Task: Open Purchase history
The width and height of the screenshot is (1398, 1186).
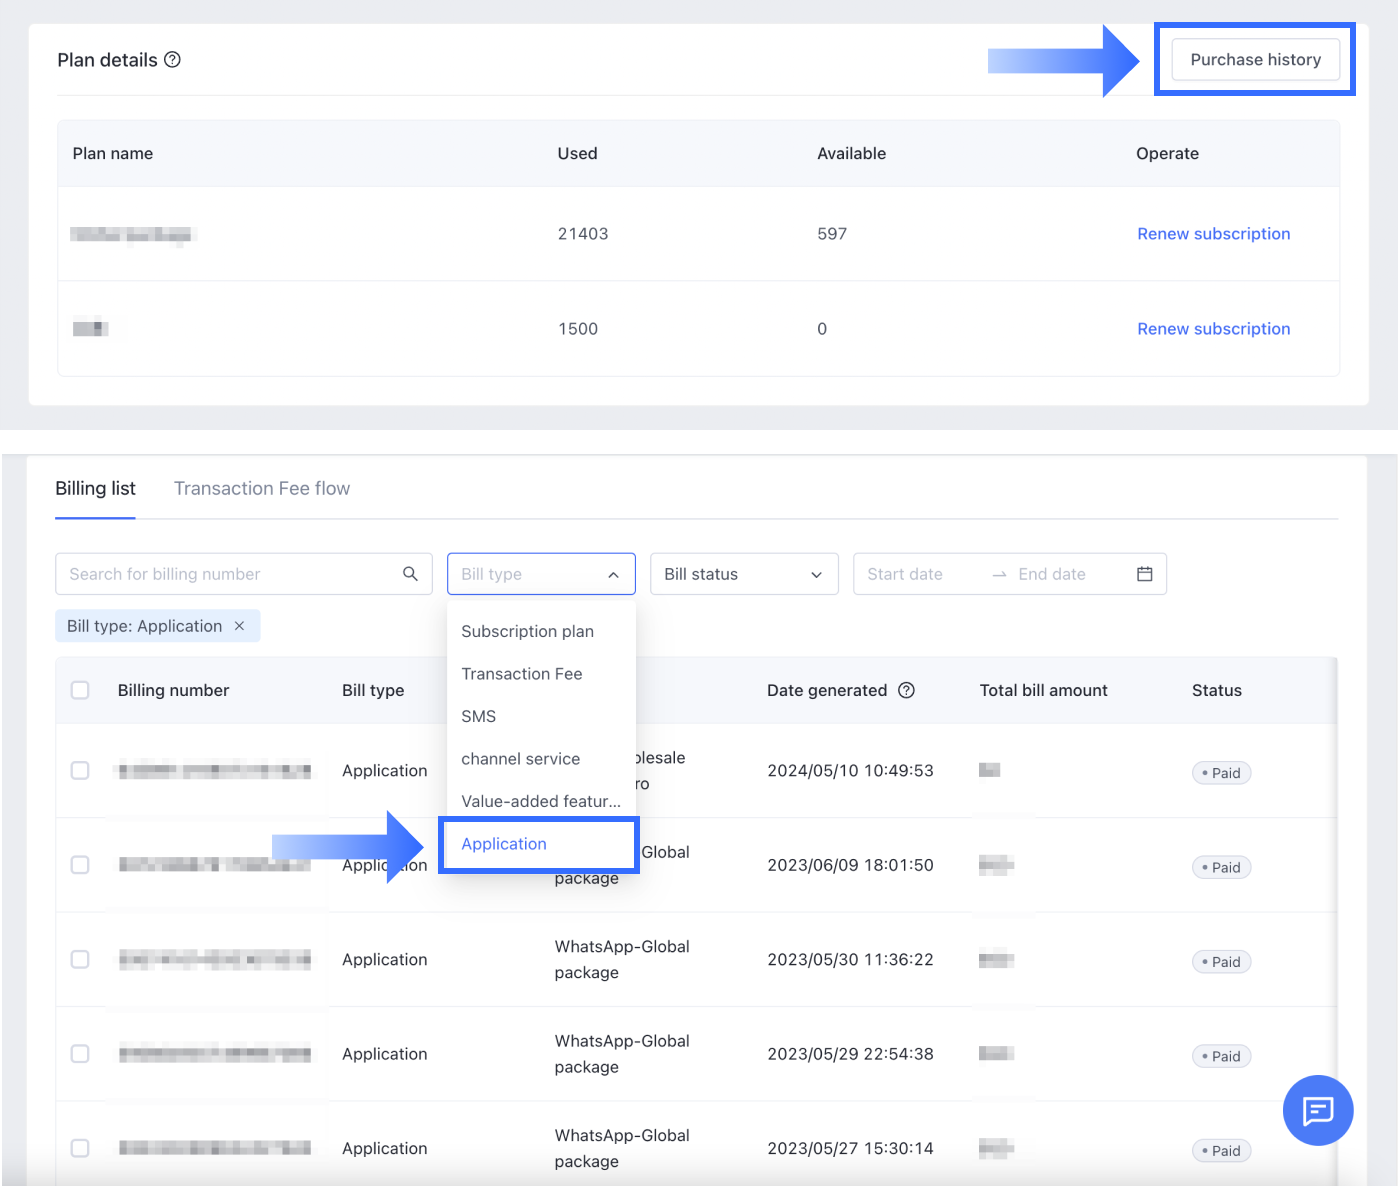Action: (1255, 60)
